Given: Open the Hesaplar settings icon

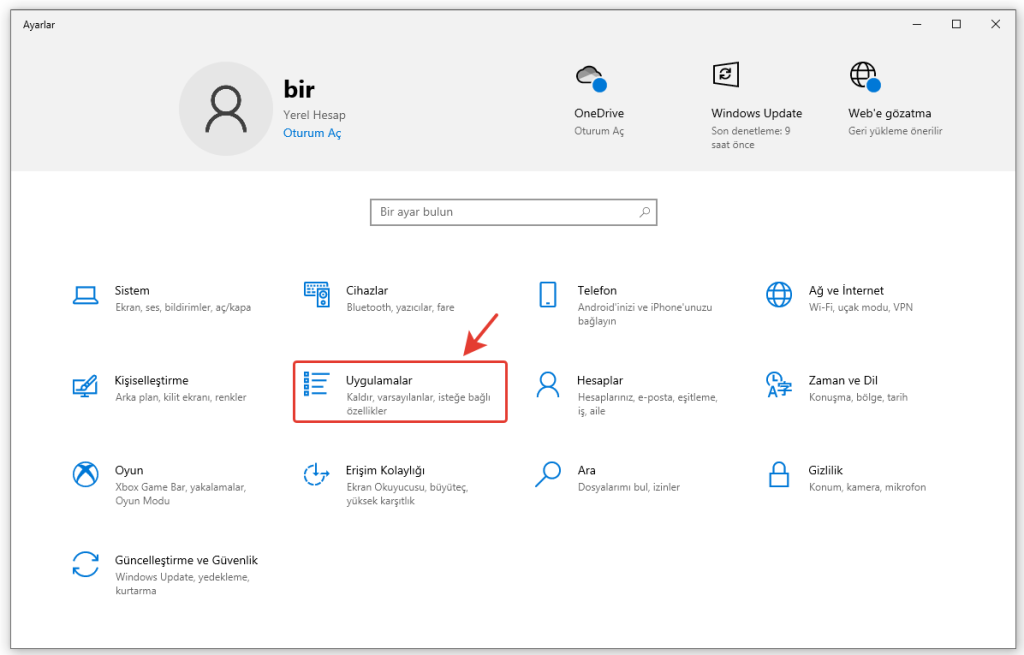Looking at the screenshot, I should coord(548,385).
